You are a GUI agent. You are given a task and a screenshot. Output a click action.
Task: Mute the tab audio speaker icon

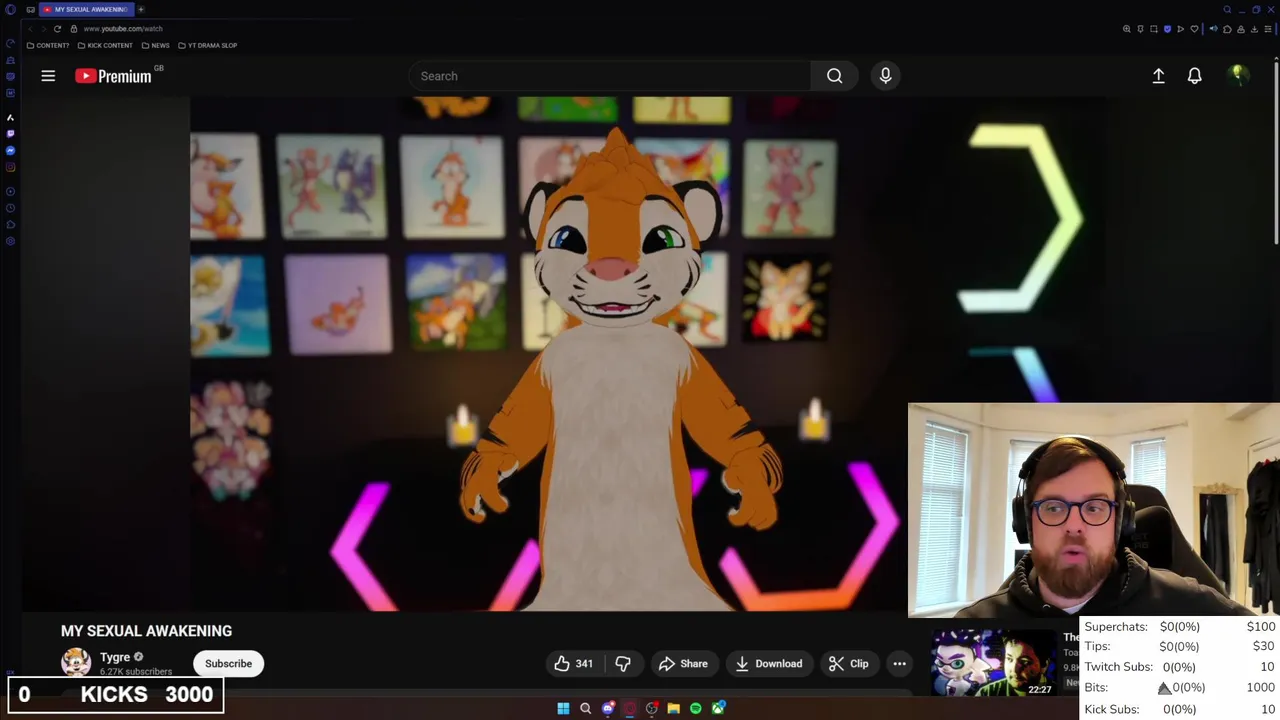1213,29
